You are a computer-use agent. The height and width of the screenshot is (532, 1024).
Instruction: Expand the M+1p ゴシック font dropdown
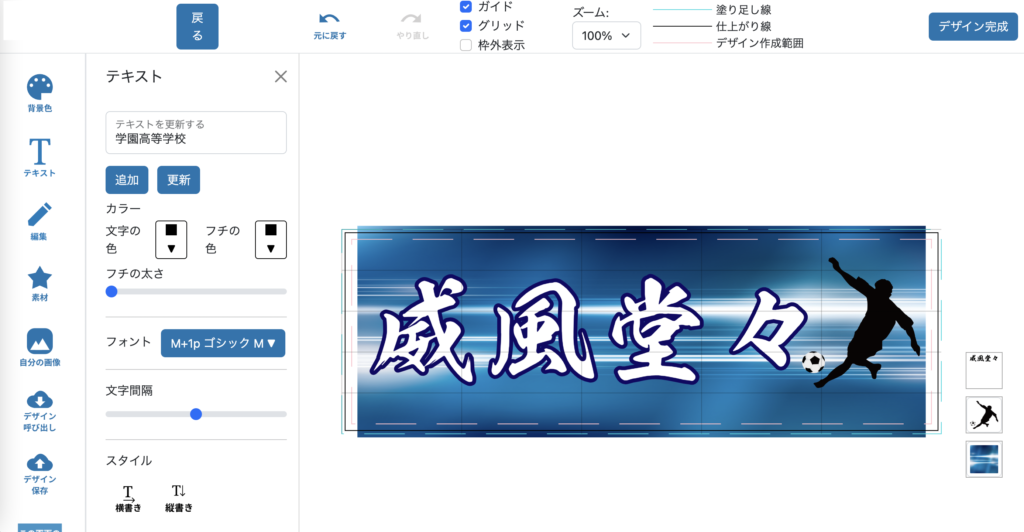223,344
